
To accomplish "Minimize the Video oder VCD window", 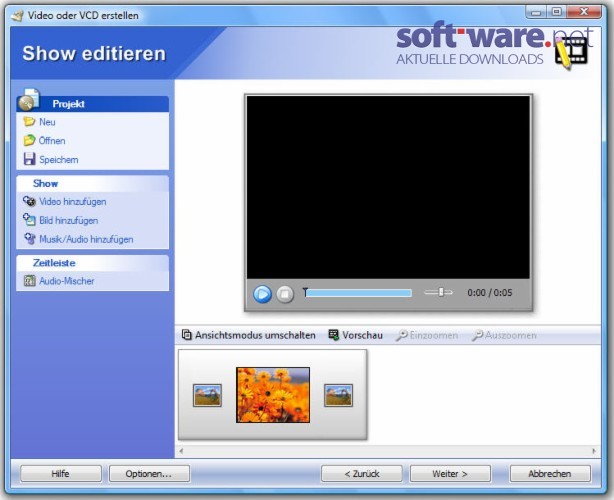I will pyautogui.click(x=536, y=12).
